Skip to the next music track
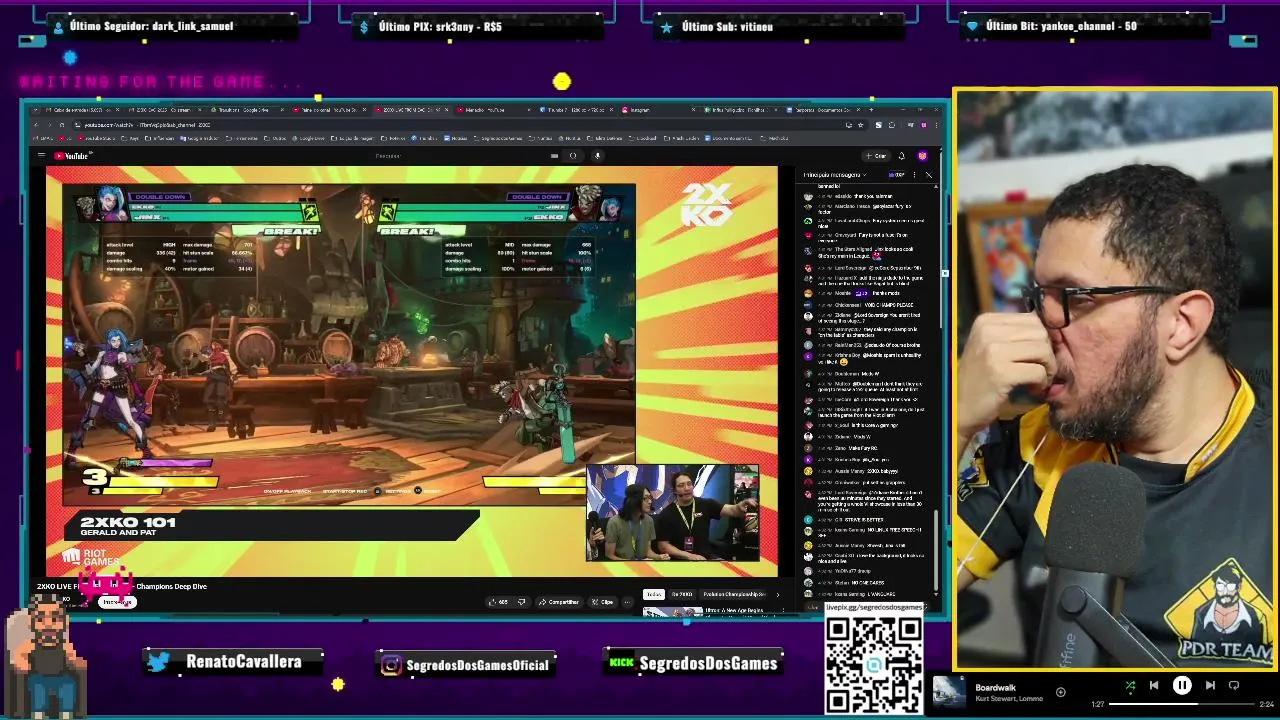 (1210, 685)
